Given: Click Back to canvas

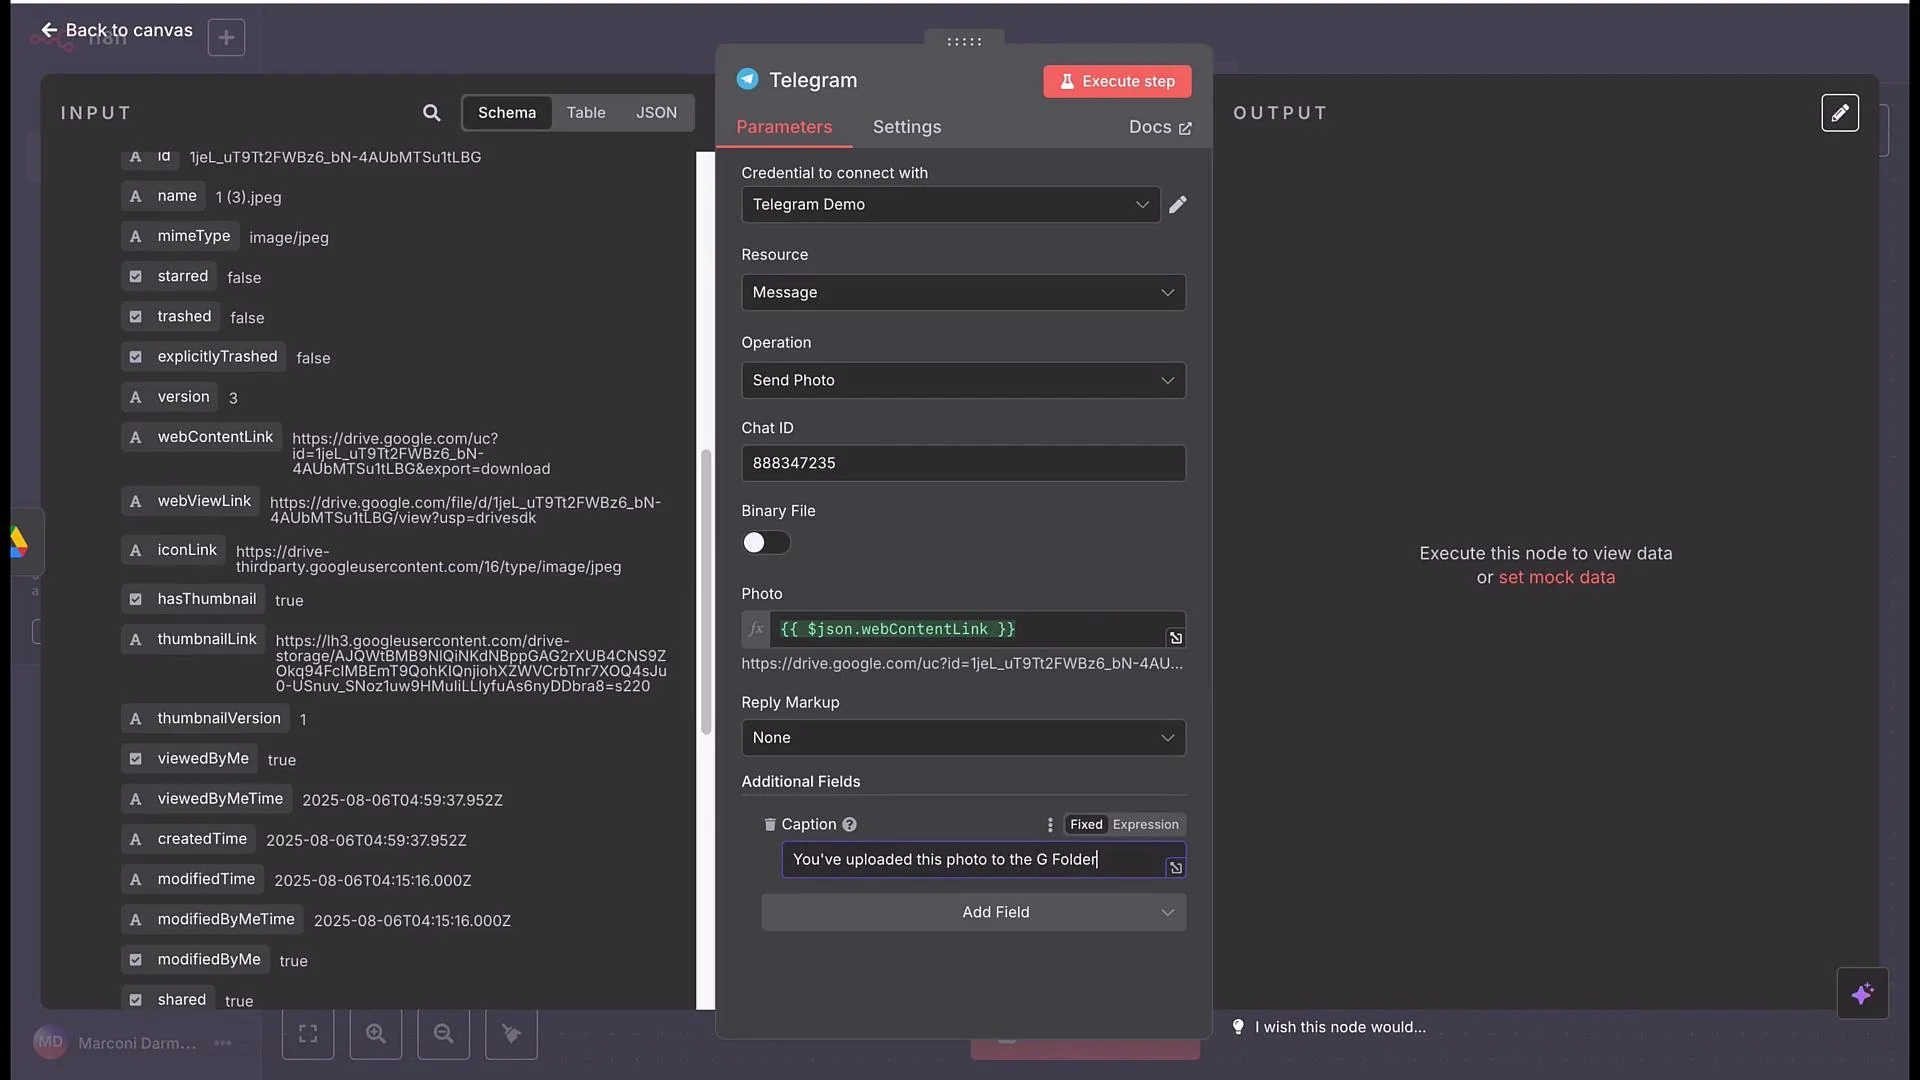Looking at the screenshot, I should tap(117, 30).
